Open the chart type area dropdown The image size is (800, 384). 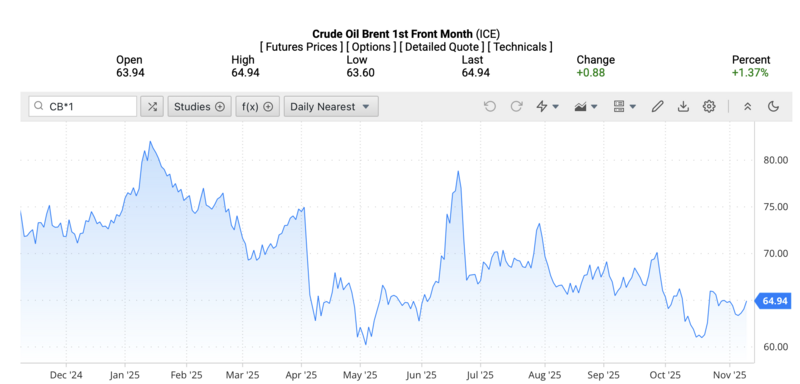click(x=586, y=107)
